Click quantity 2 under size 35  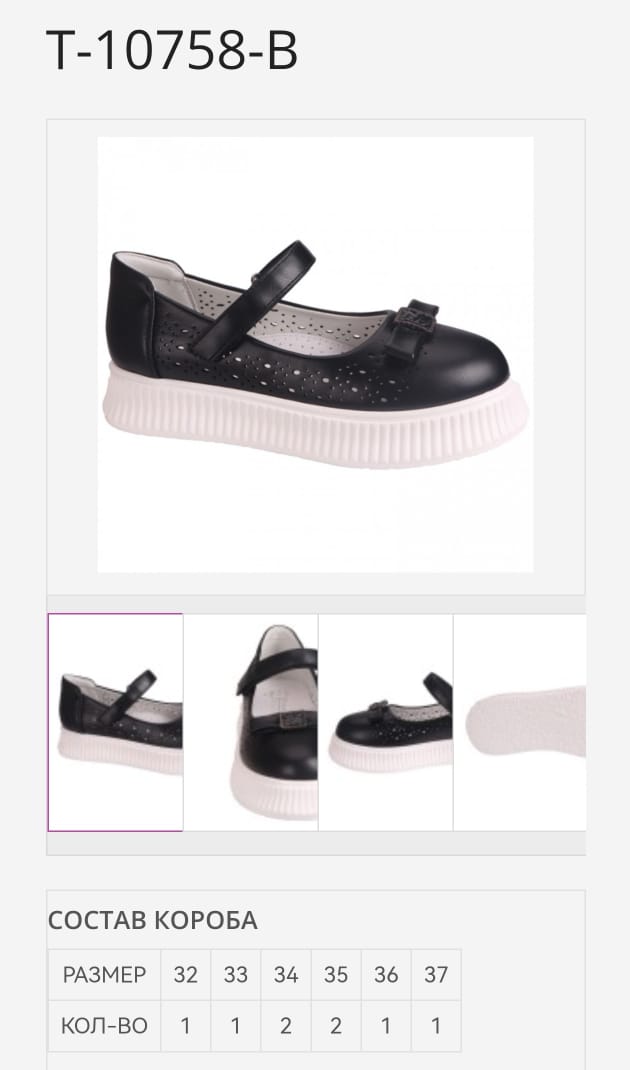click(336, 1026)
